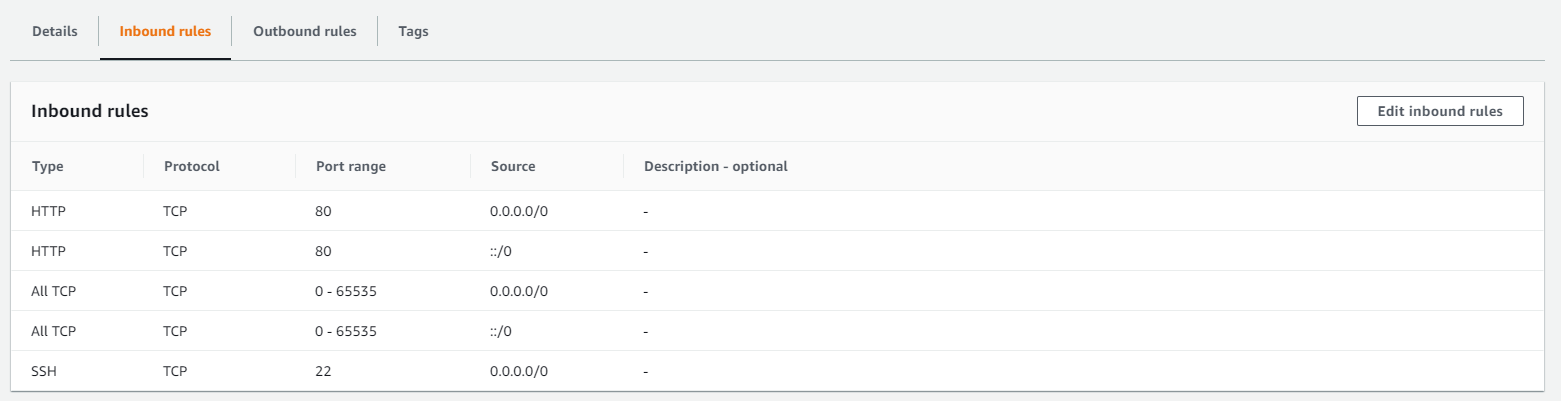Open the Tags tab

(x=413, y=31)
